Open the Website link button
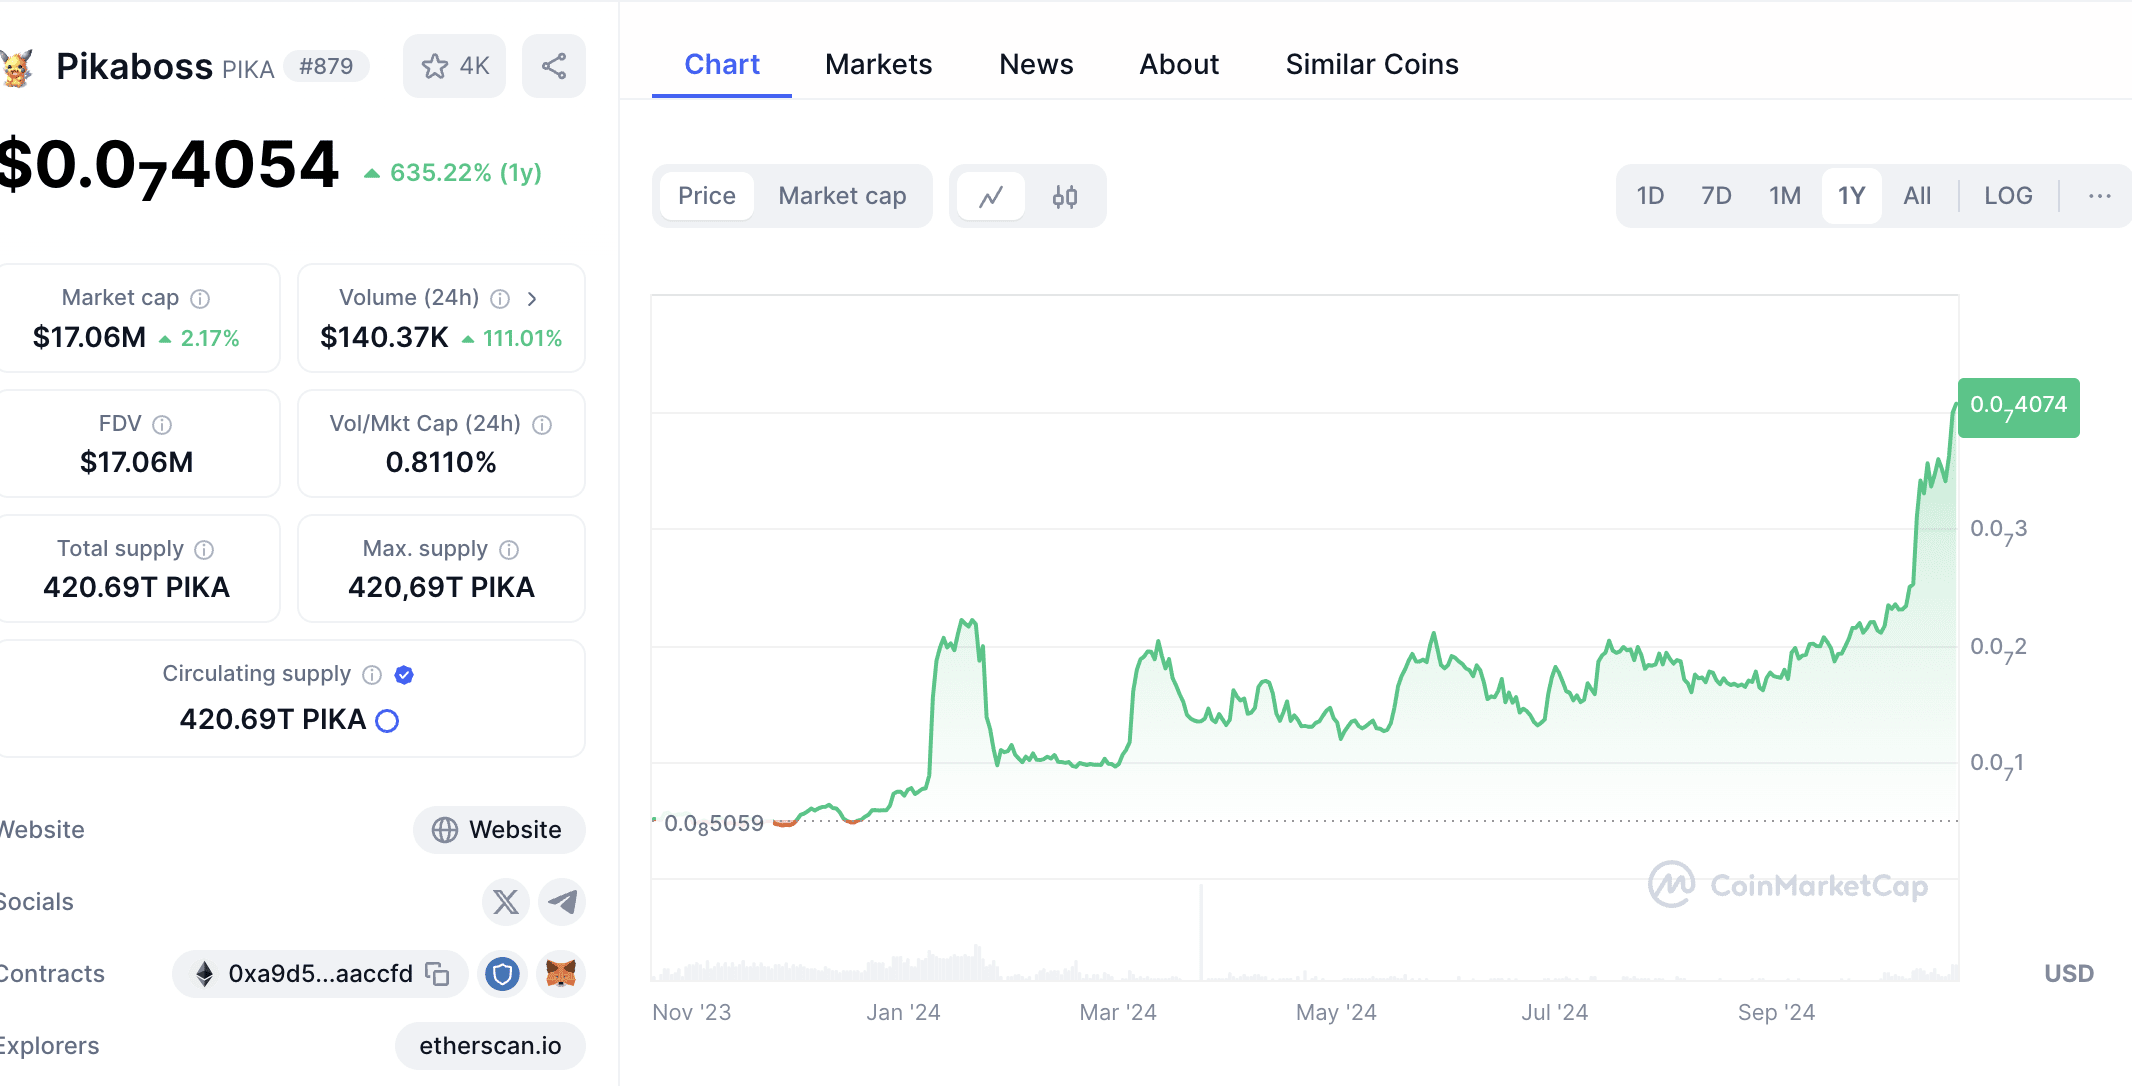The width and height of the screenshot is (2132, 1086). (498, 830)
